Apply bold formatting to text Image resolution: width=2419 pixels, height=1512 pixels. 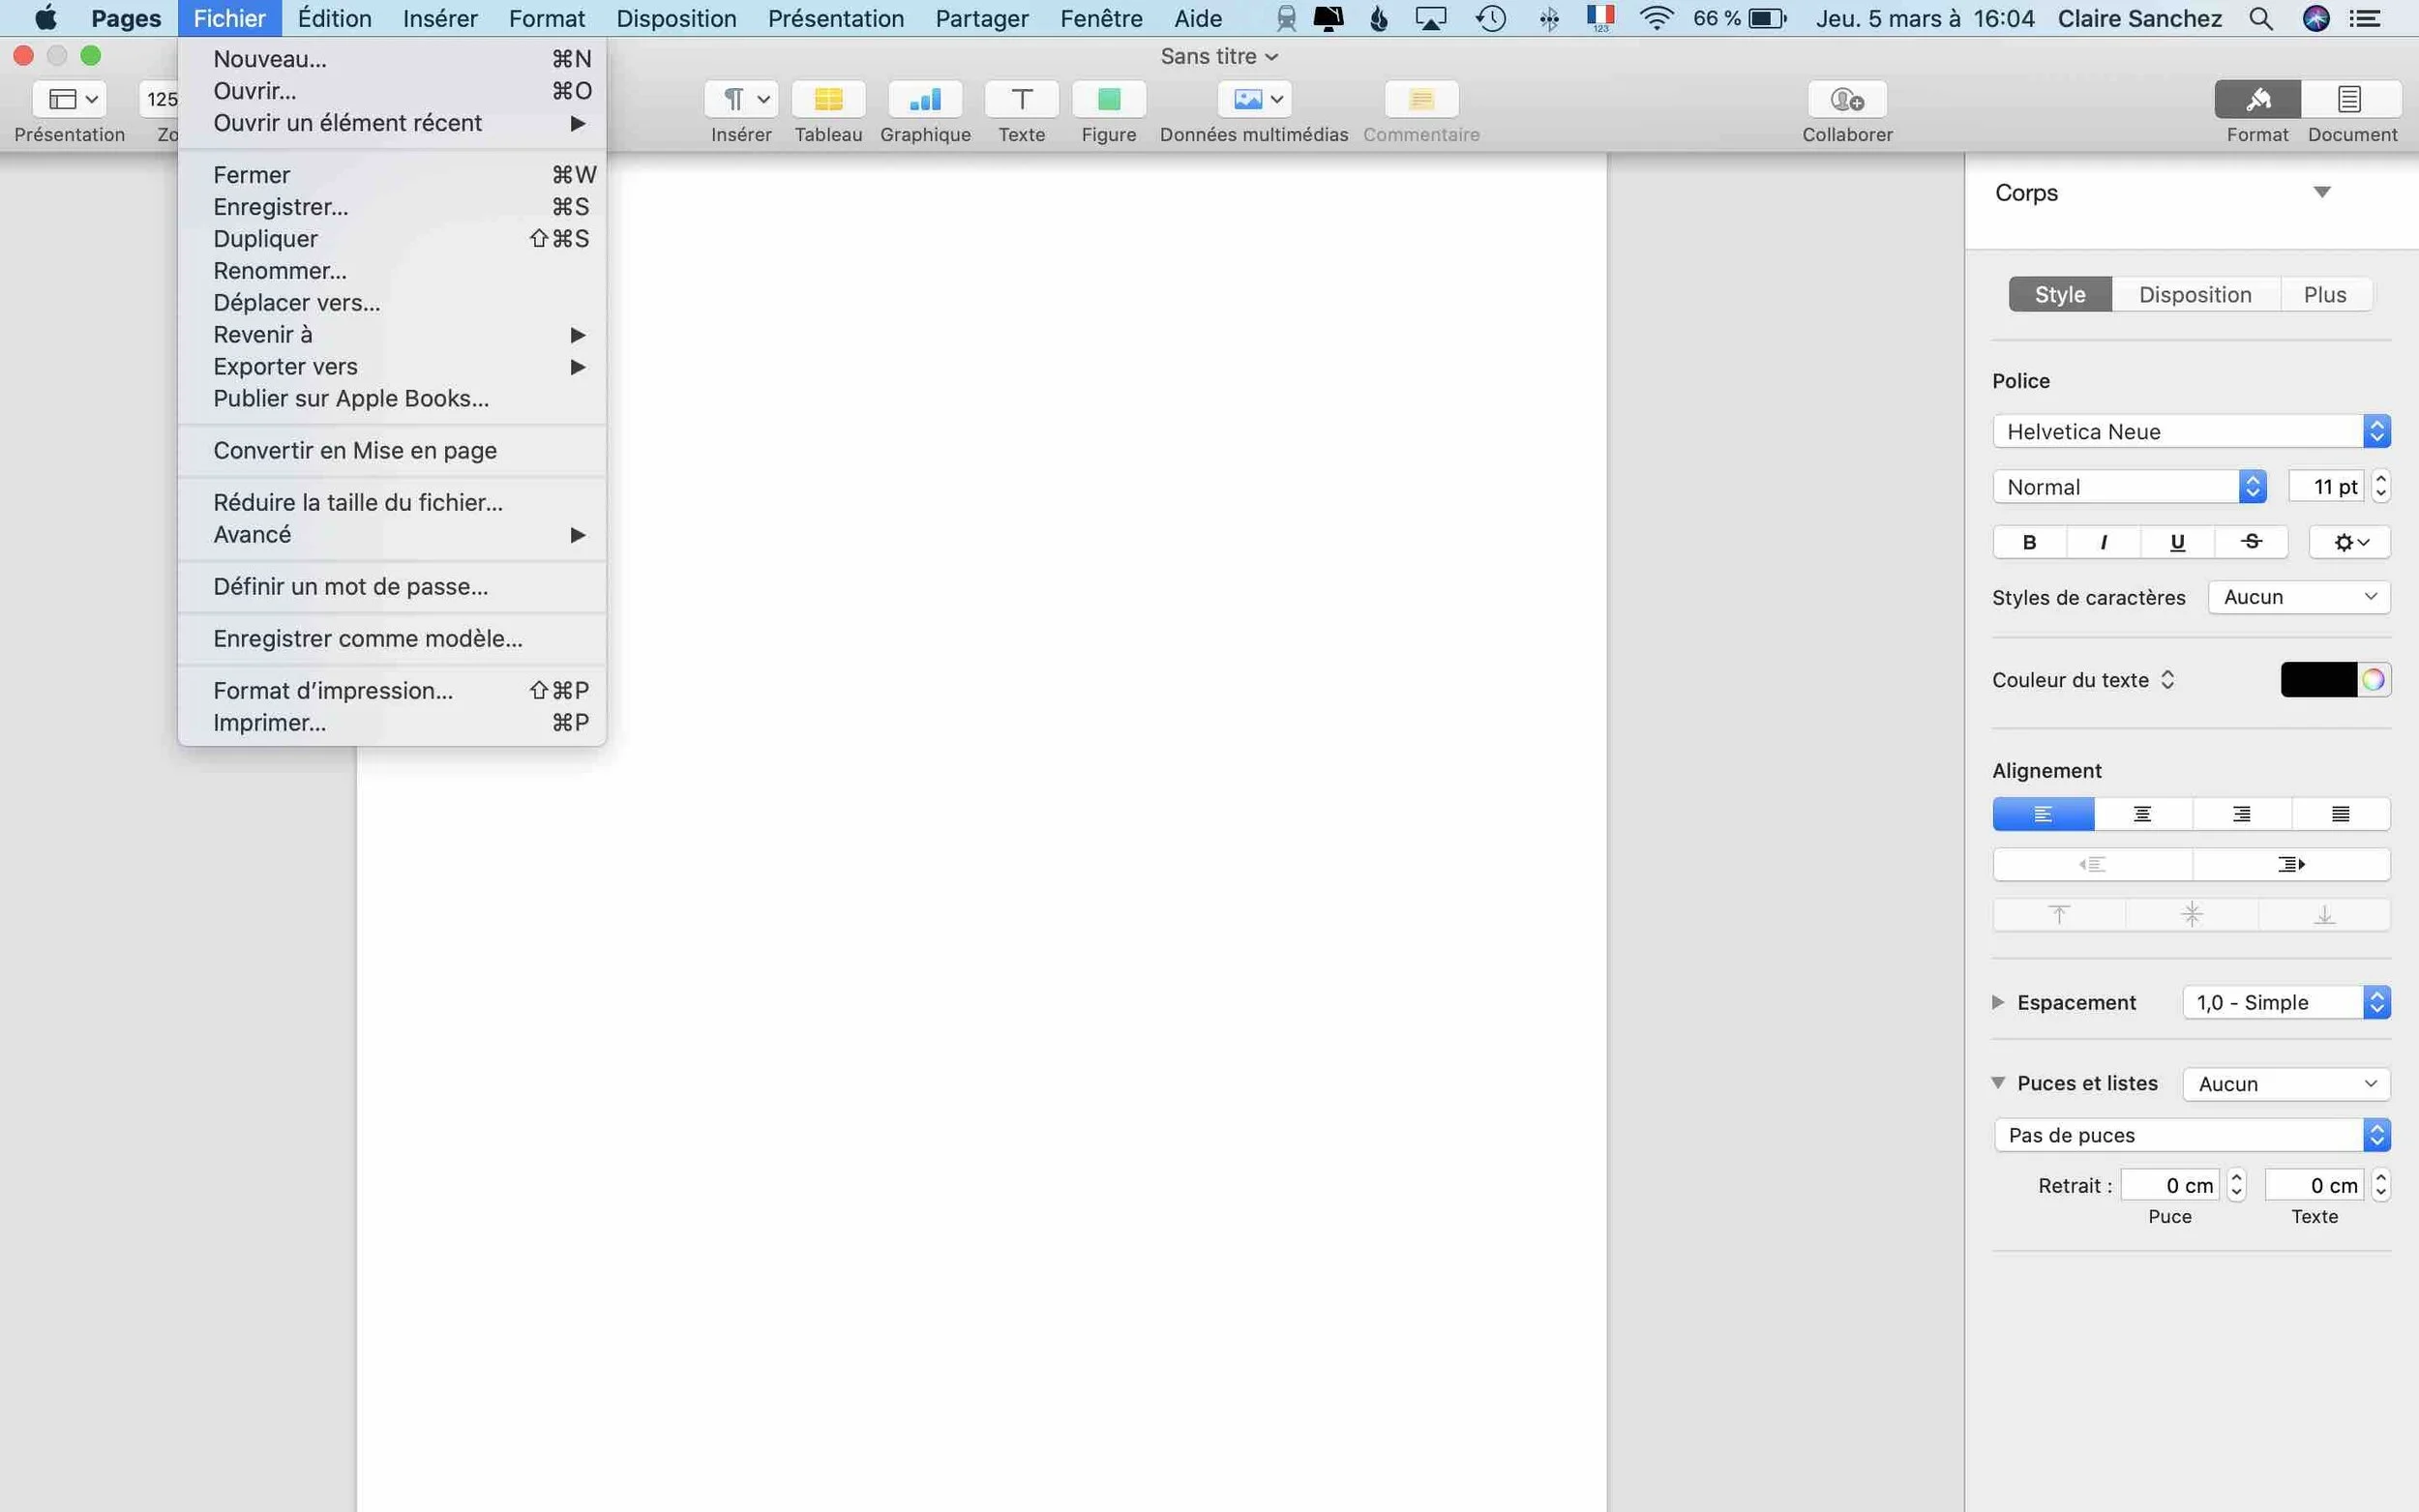click(2029, 541)
